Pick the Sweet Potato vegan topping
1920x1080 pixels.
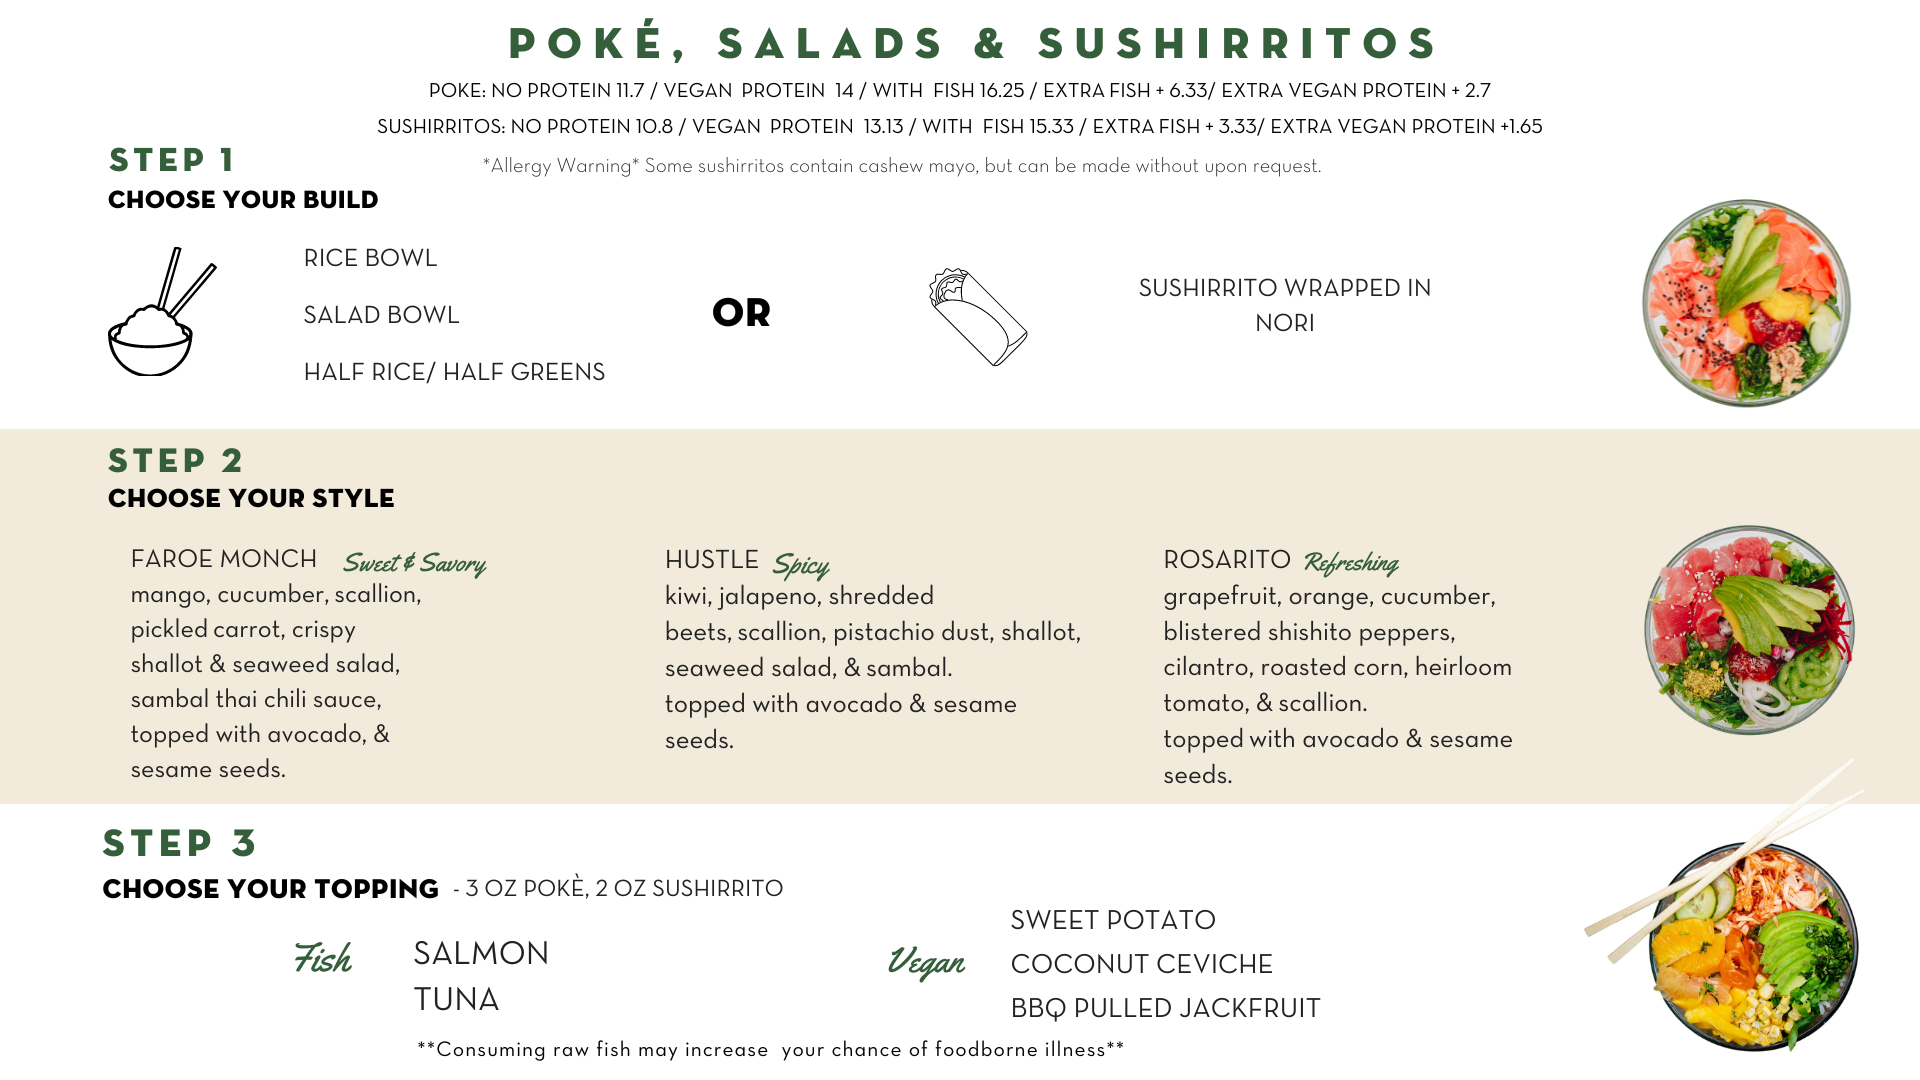pyautogui.click(x=1112, y=920)
